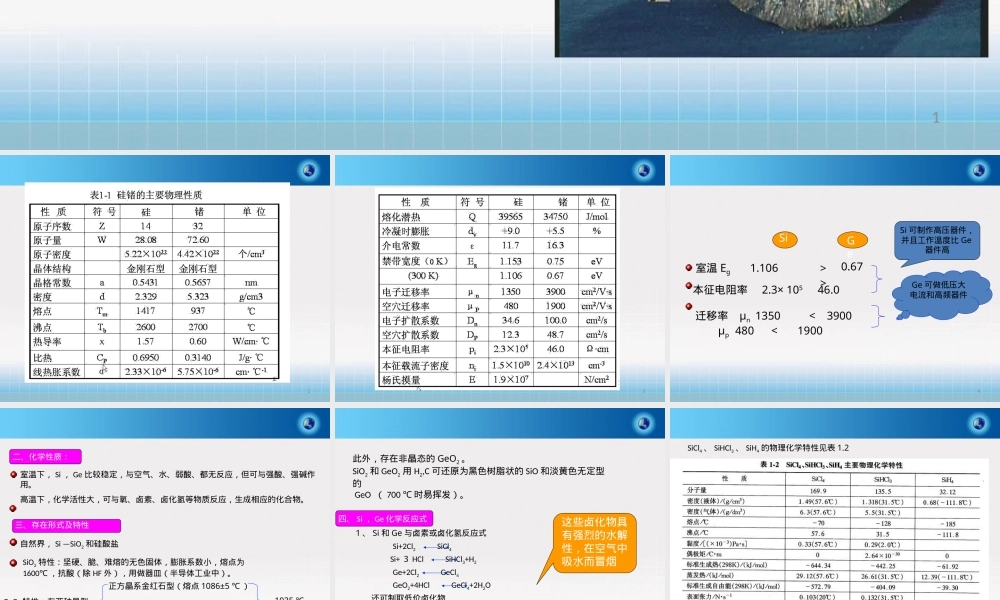
Task: Click the text '正方晶系金红石型（熔点 1086±5 ℃）'
Action: click(178, 586)
